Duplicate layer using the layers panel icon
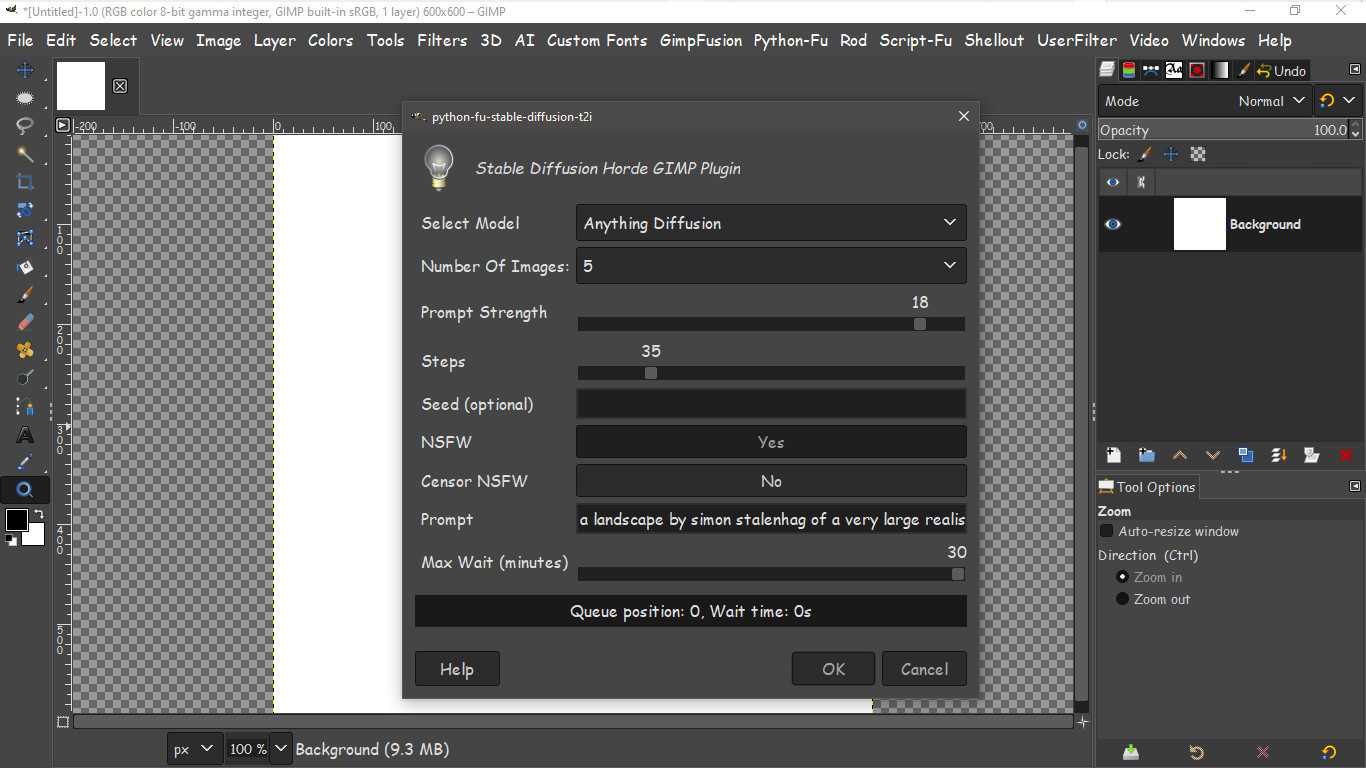This screenshot has width=1366, height=768. click(1246, 456)
